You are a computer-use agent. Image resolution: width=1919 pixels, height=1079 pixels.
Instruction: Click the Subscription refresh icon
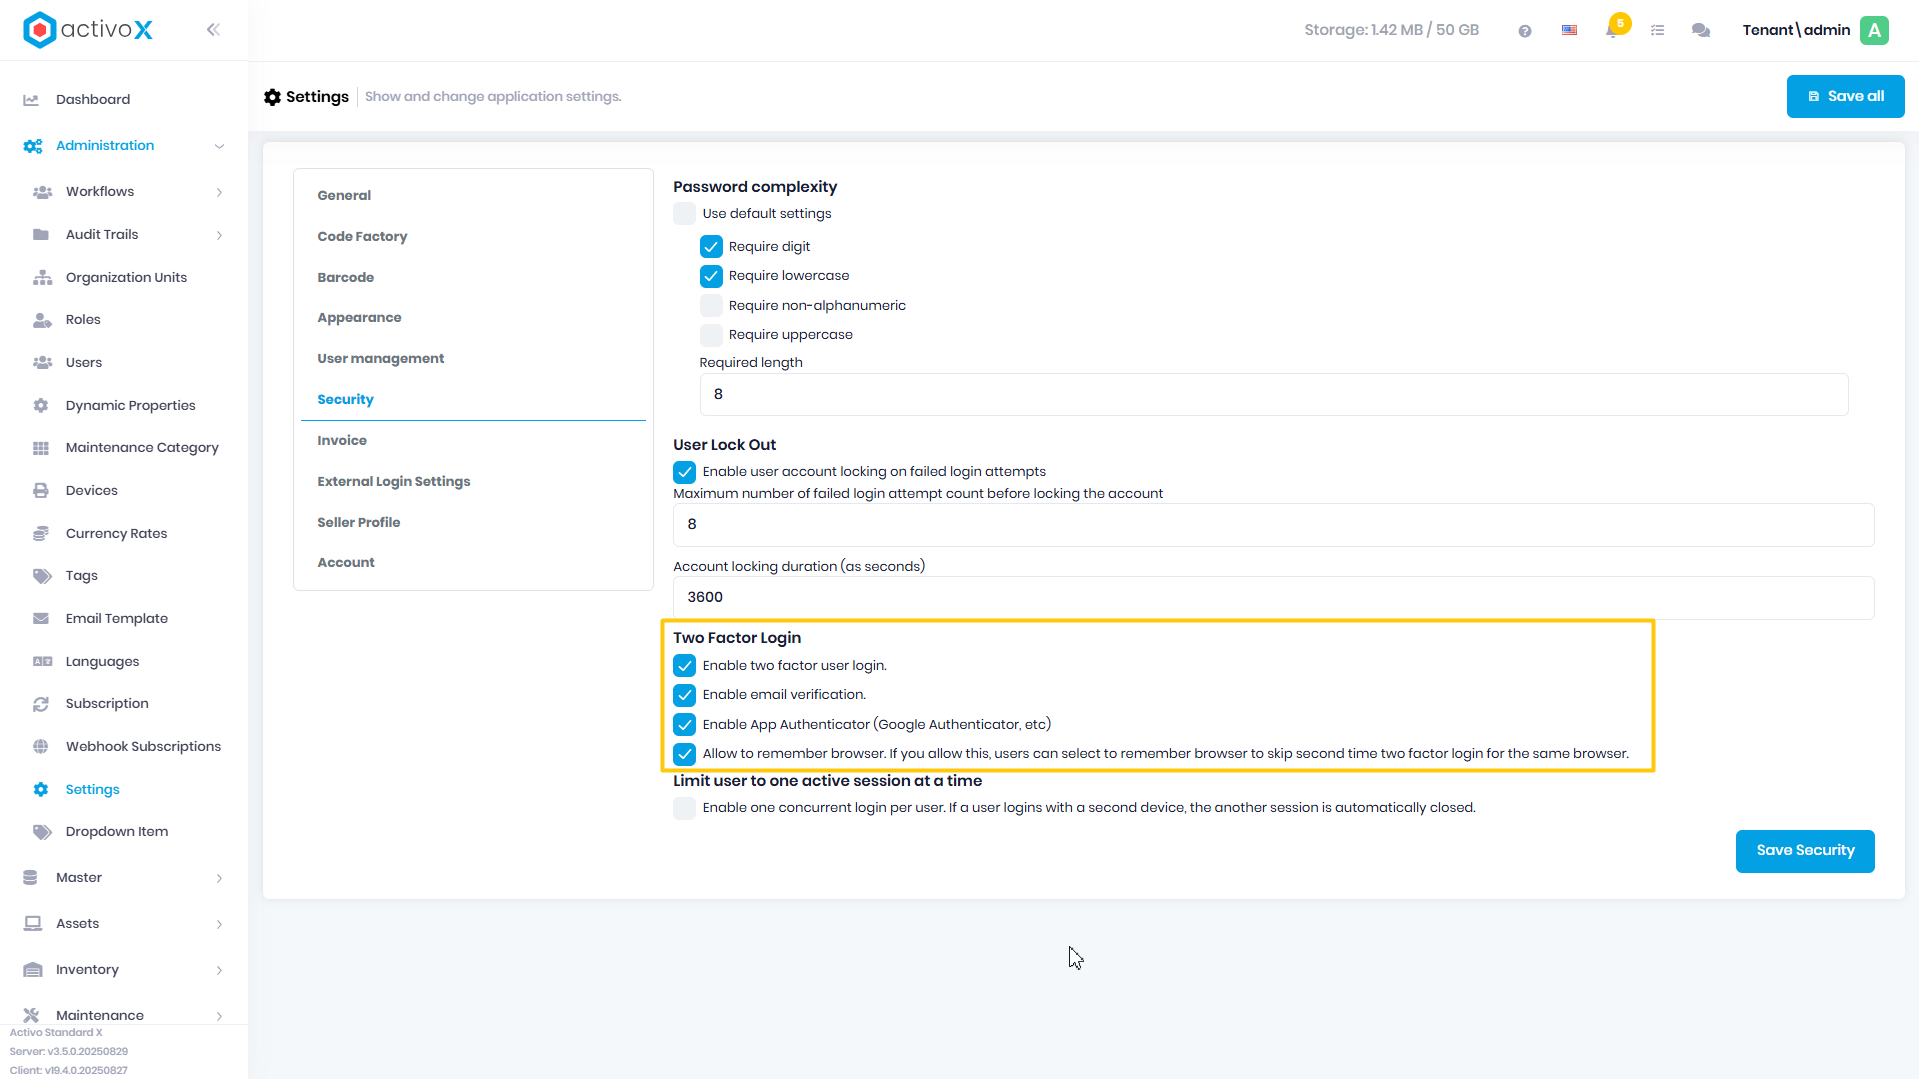pyautogui.click(x=41, y=704)
